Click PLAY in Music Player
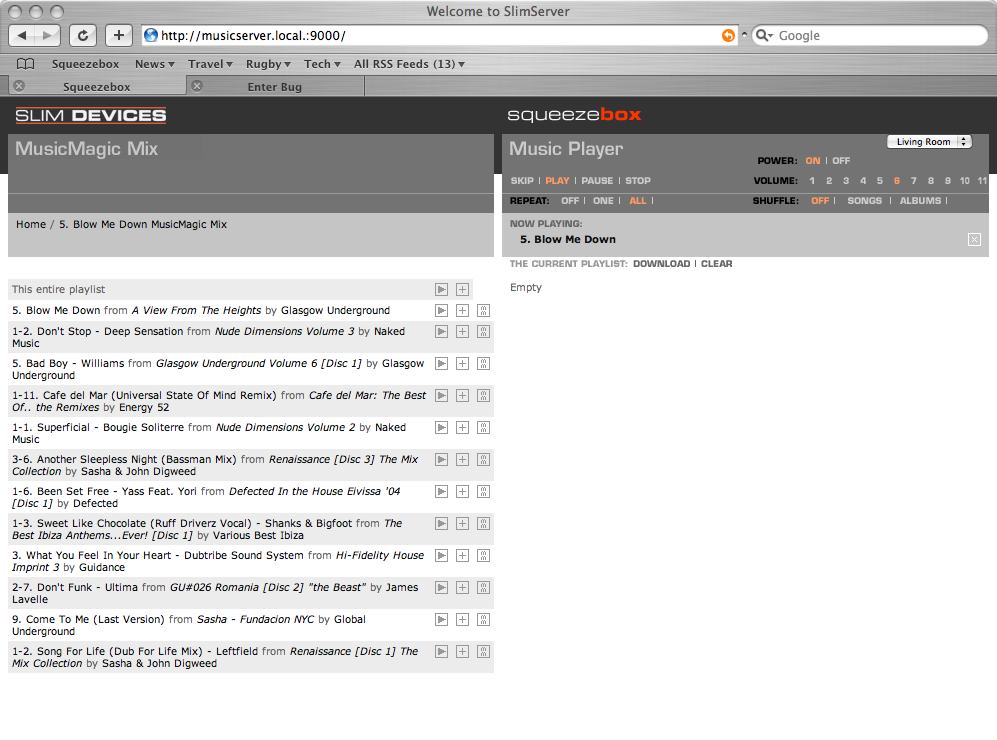997x740 pixels. [557, 181]
